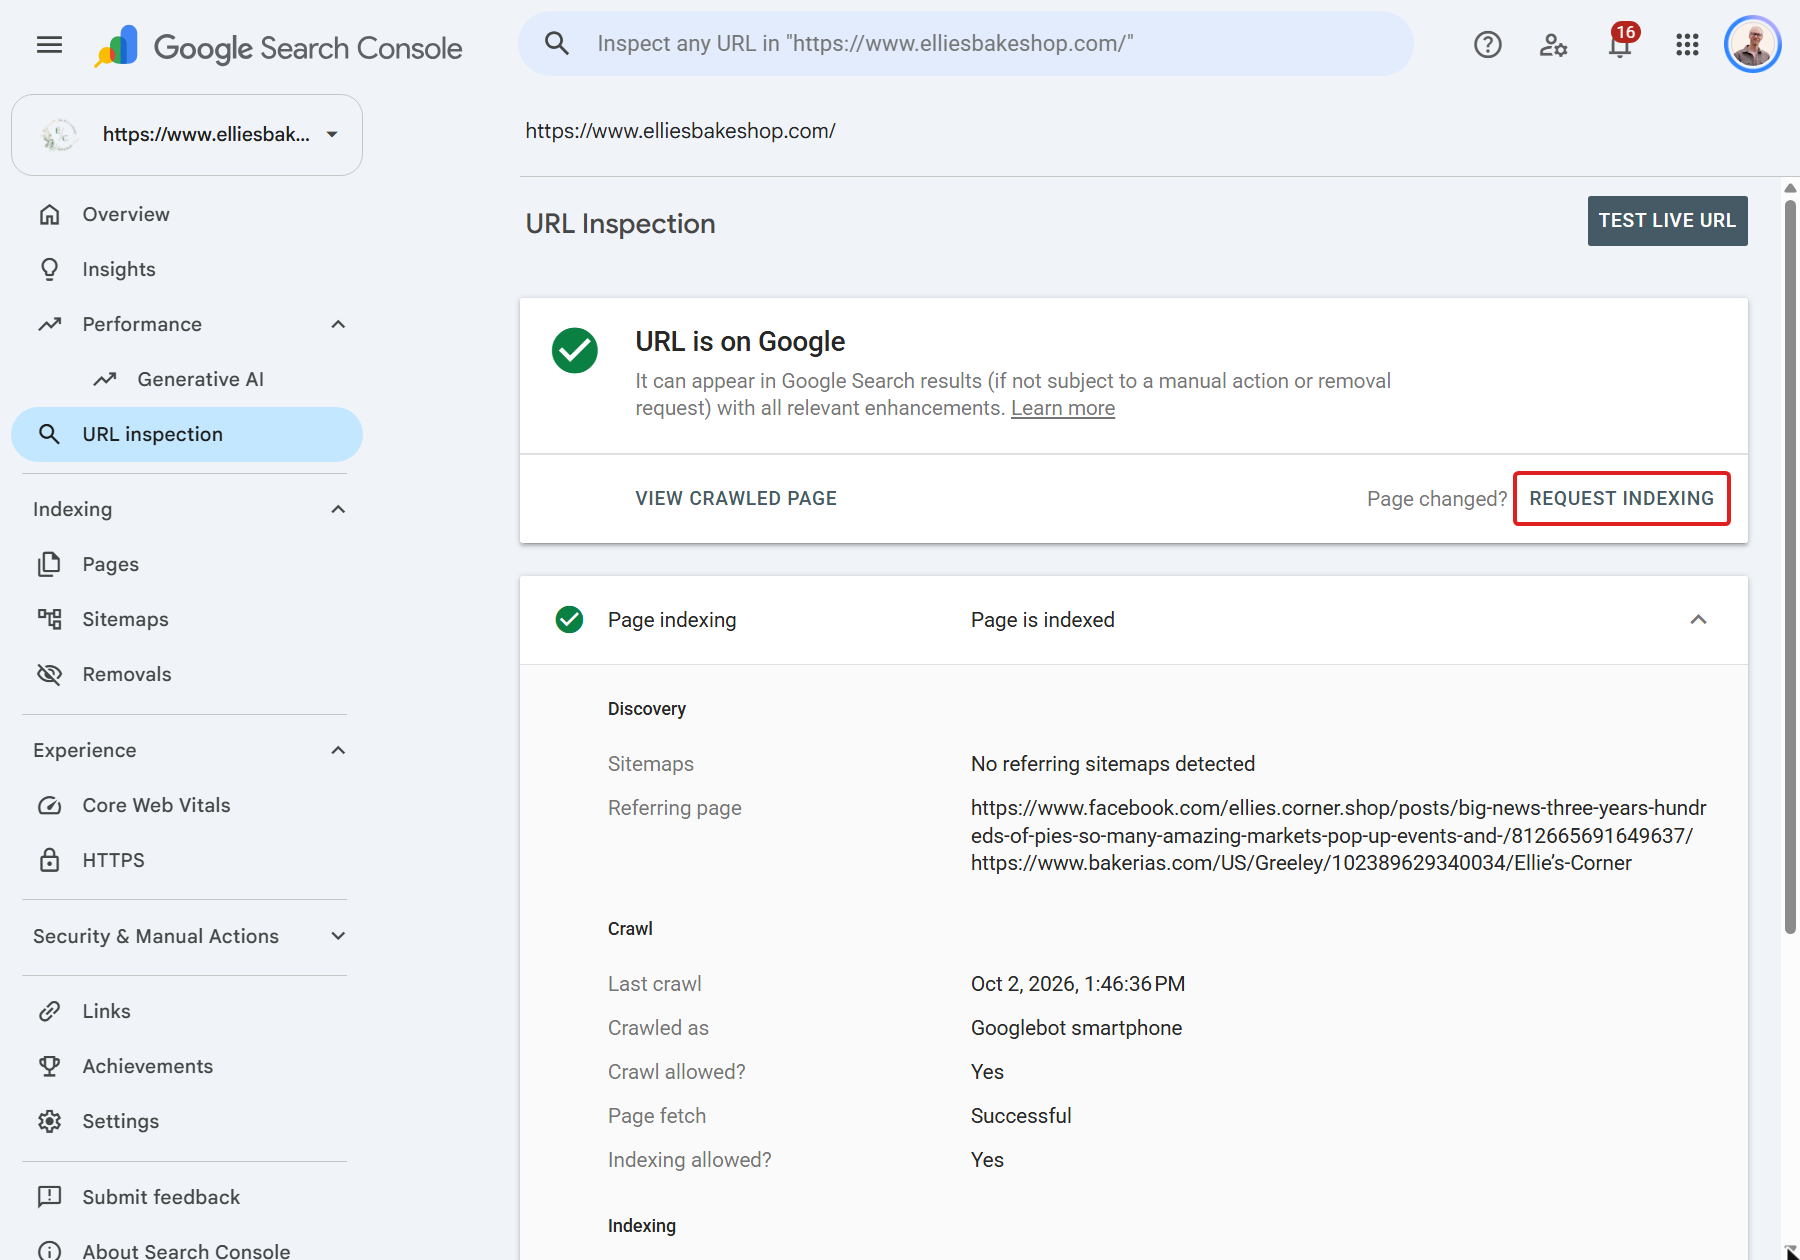This screenshot has width=1800, height=1260.
Task: Open About Search Console
Action: pos(187,1250)
